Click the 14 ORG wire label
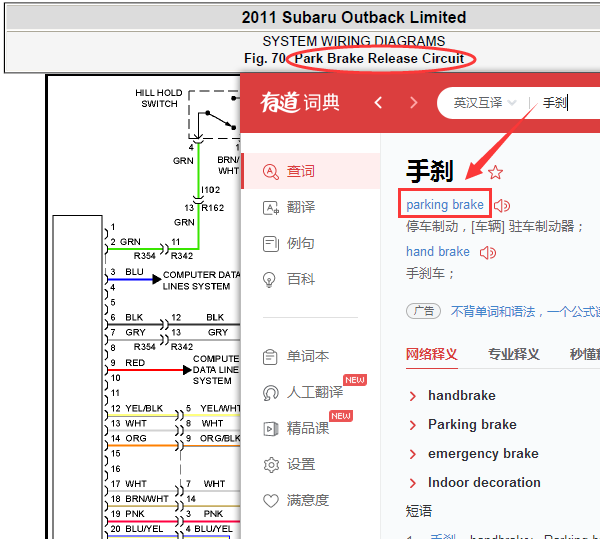Screen dimensions: 600x539 tap(129, 438)
